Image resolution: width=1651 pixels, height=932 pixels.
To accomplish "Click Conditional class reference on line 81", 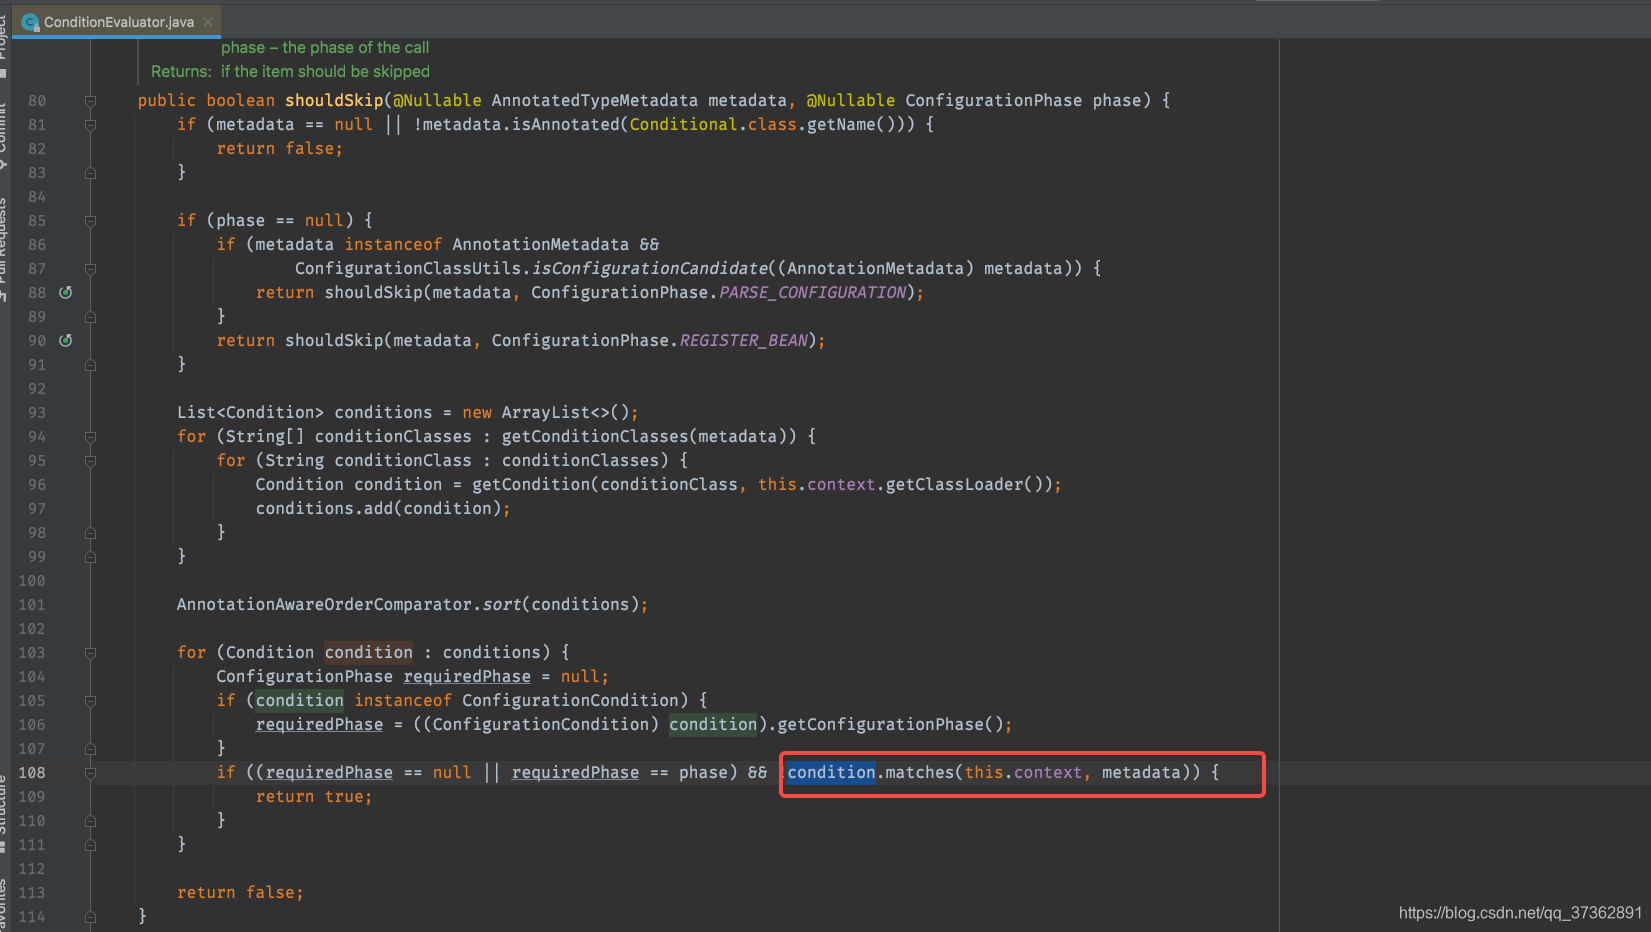I will [x=684, y=124].
